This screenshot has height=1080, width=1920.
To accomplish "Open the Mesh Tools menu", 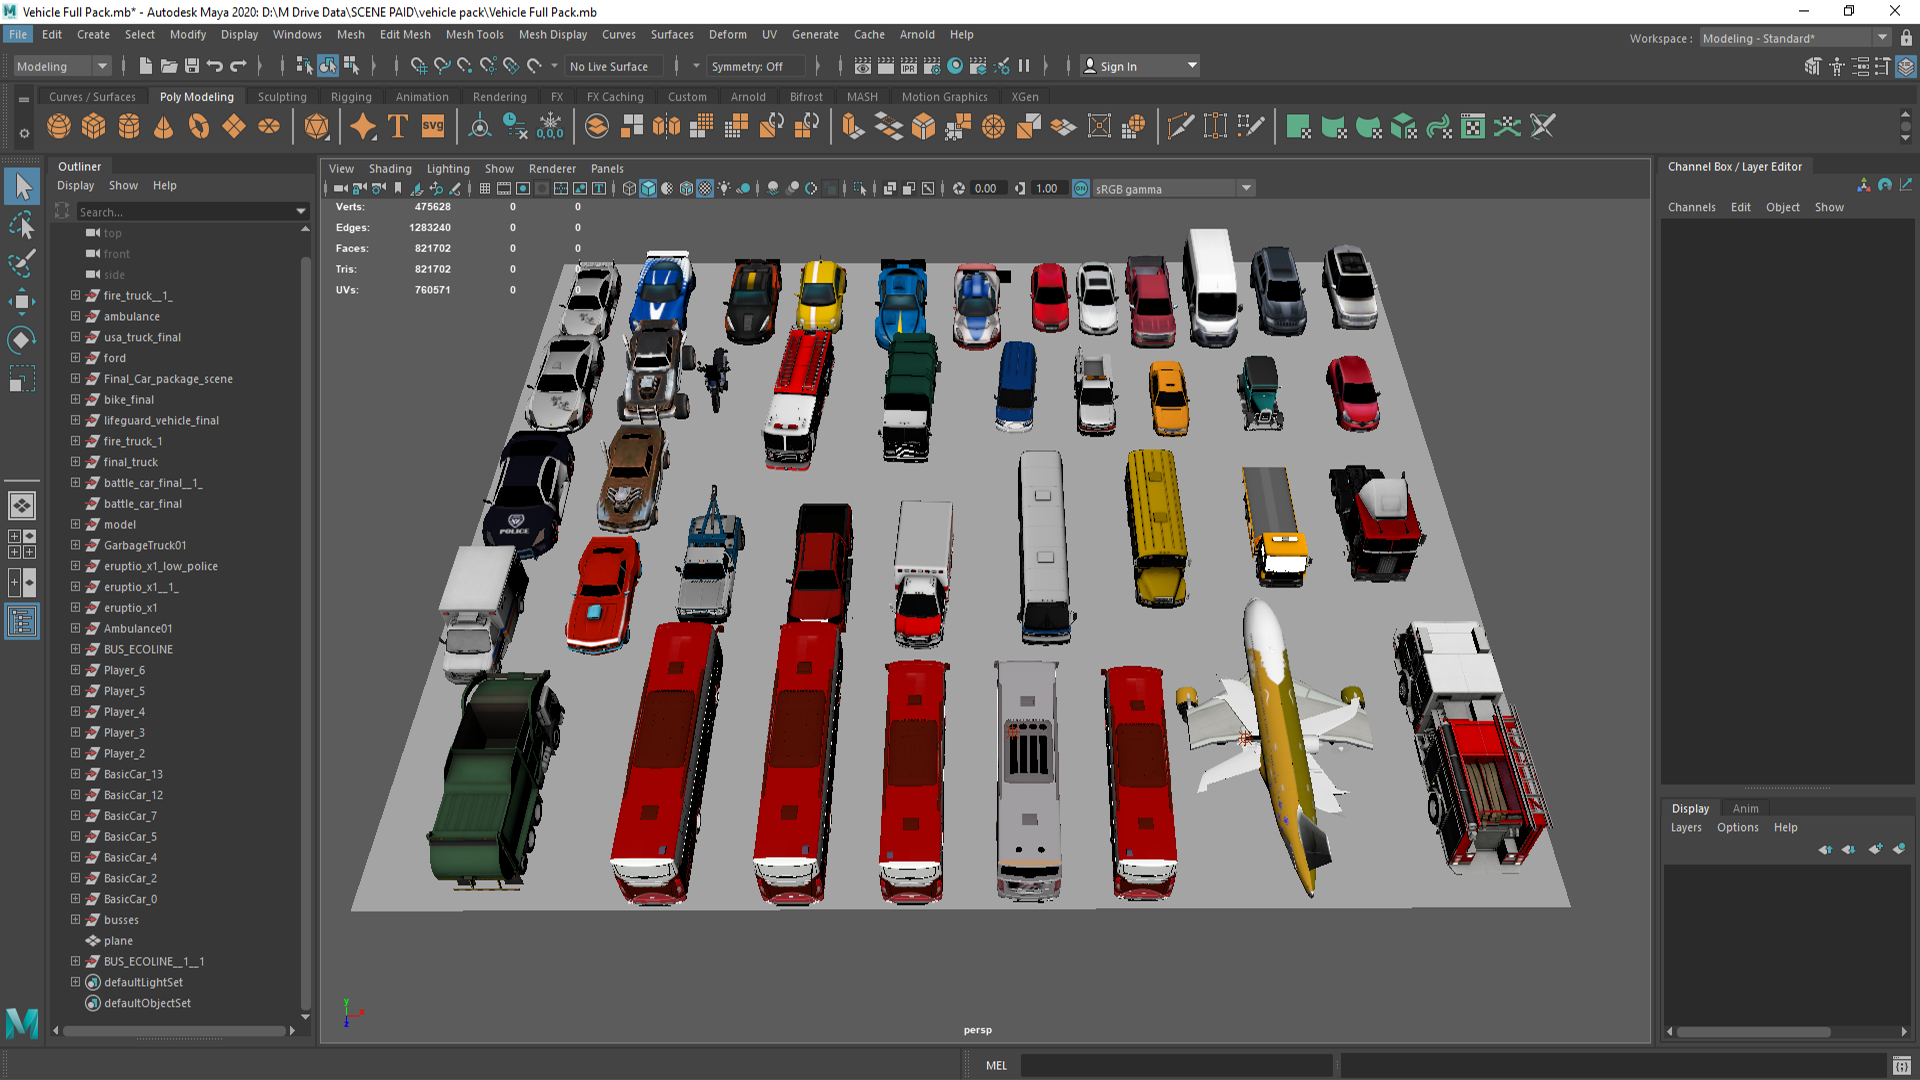I will 474,34.
